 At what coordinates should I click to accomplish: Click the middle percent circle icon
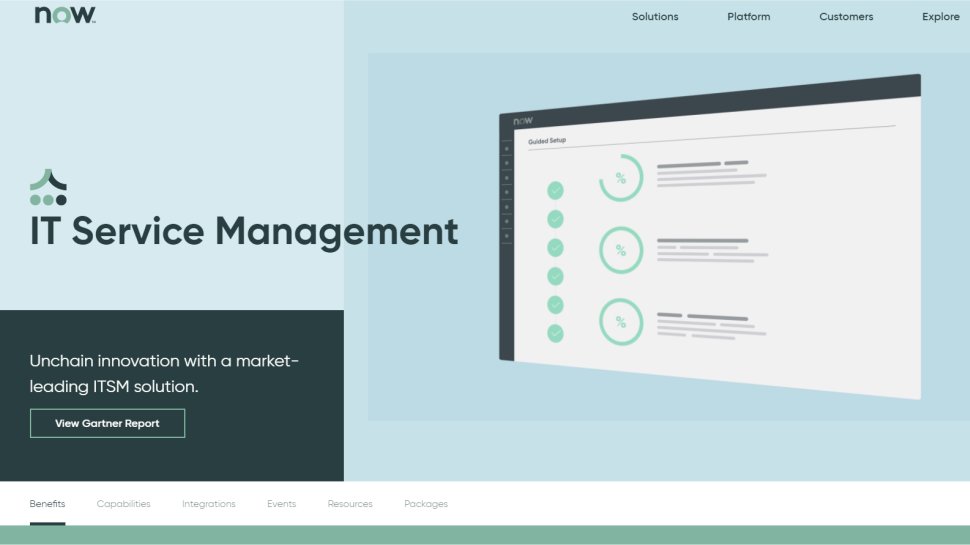pyautogui.click(x=620, y=250)
